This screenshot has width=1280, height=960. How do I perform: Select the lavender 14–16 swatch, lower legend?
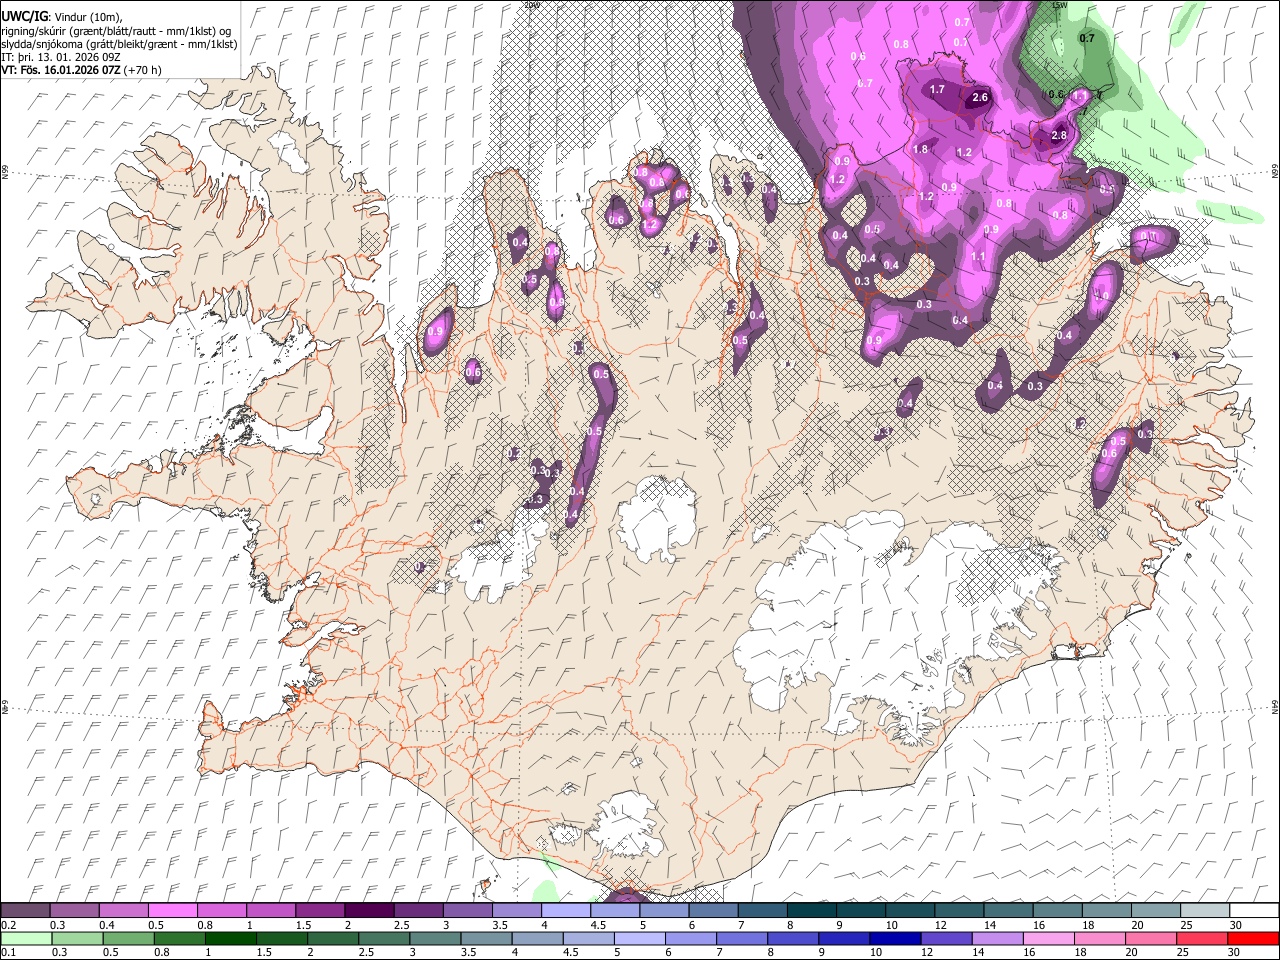(x=997, y=938)
